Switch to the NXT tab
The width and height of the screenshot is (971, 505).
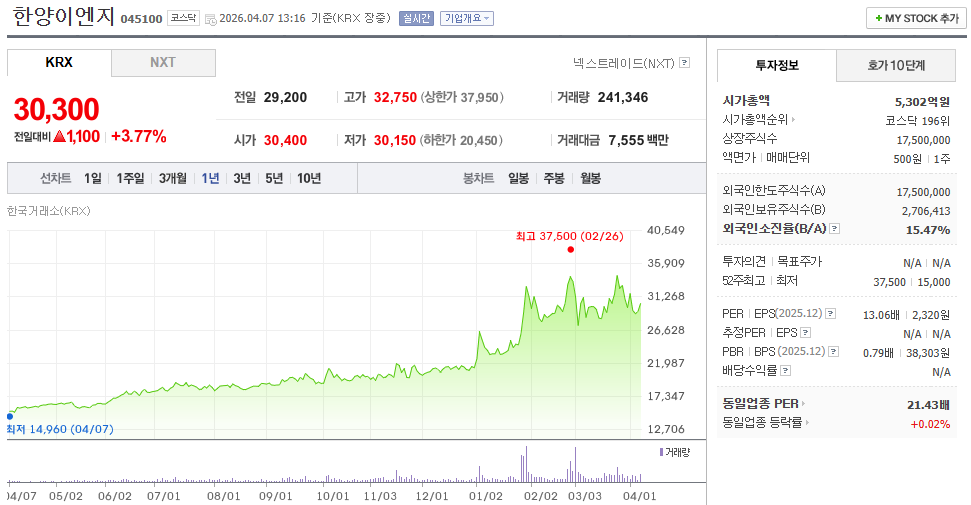tap(163, 63)
